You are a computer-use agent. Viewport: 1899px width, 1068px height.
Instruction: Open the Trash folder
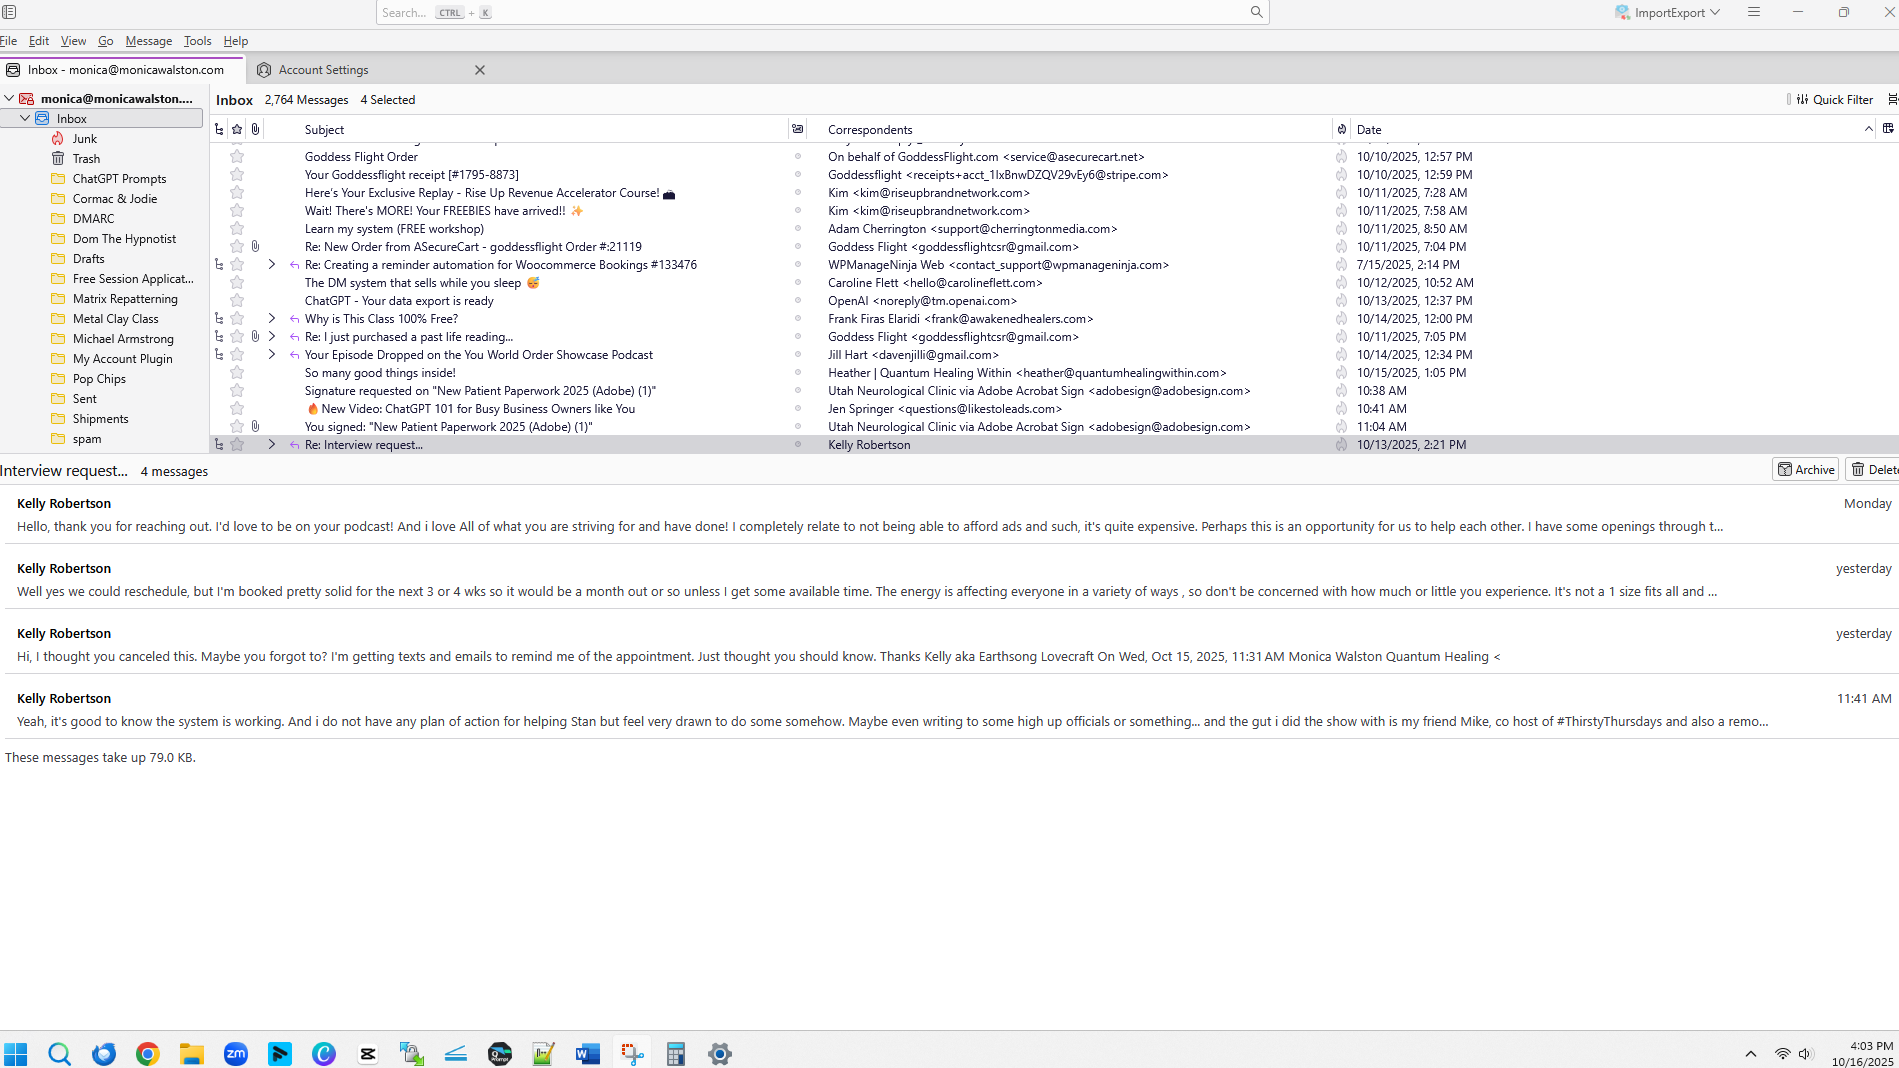tap(86, 158)
